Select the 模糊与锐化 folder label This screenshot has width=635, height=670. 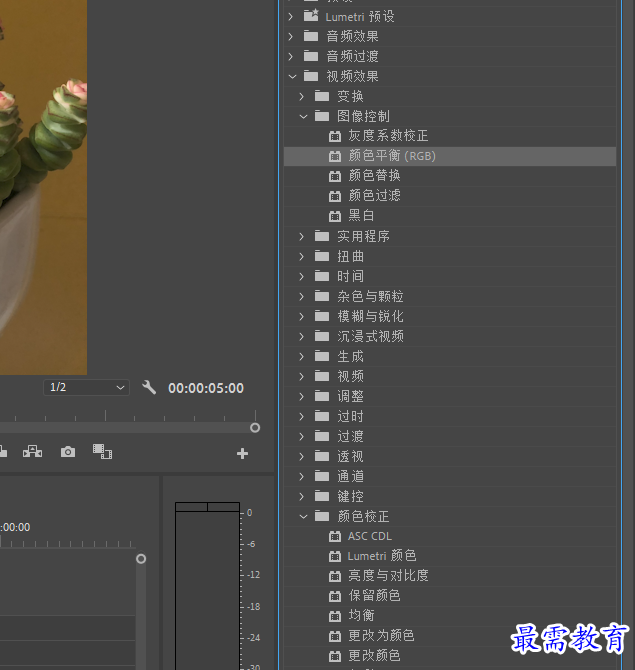tap(370, 316)
